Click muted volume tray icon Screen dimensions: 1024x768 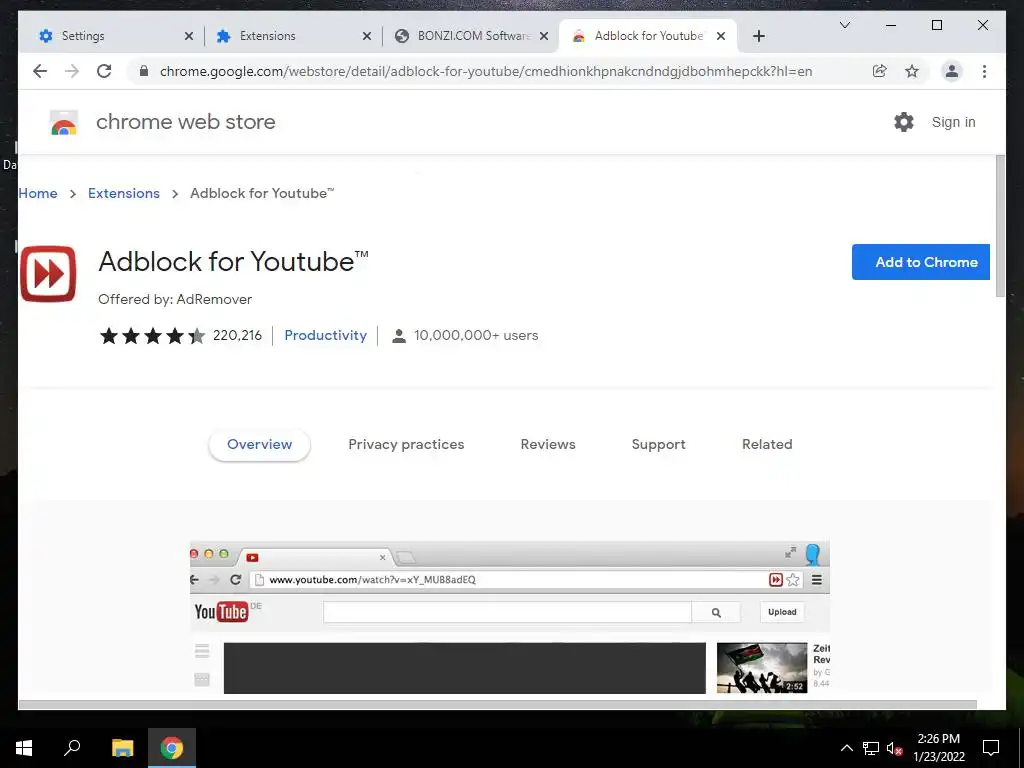(x=894, y=748)
